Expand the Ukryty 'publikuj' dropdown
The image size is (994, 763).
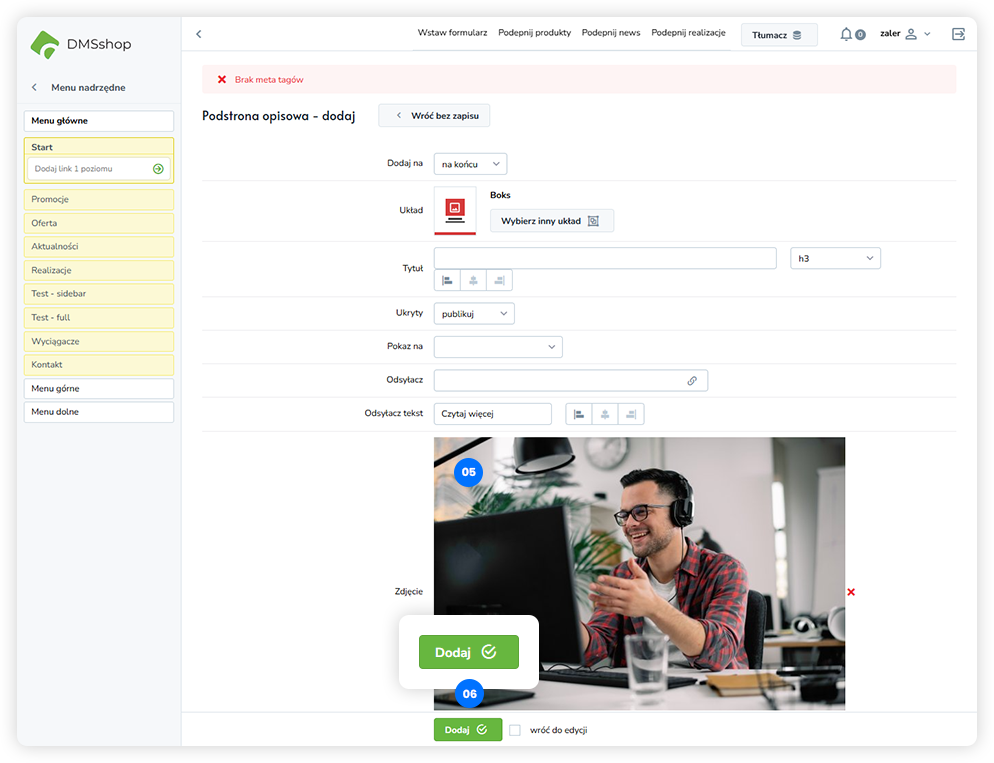[x=474, y=314]
